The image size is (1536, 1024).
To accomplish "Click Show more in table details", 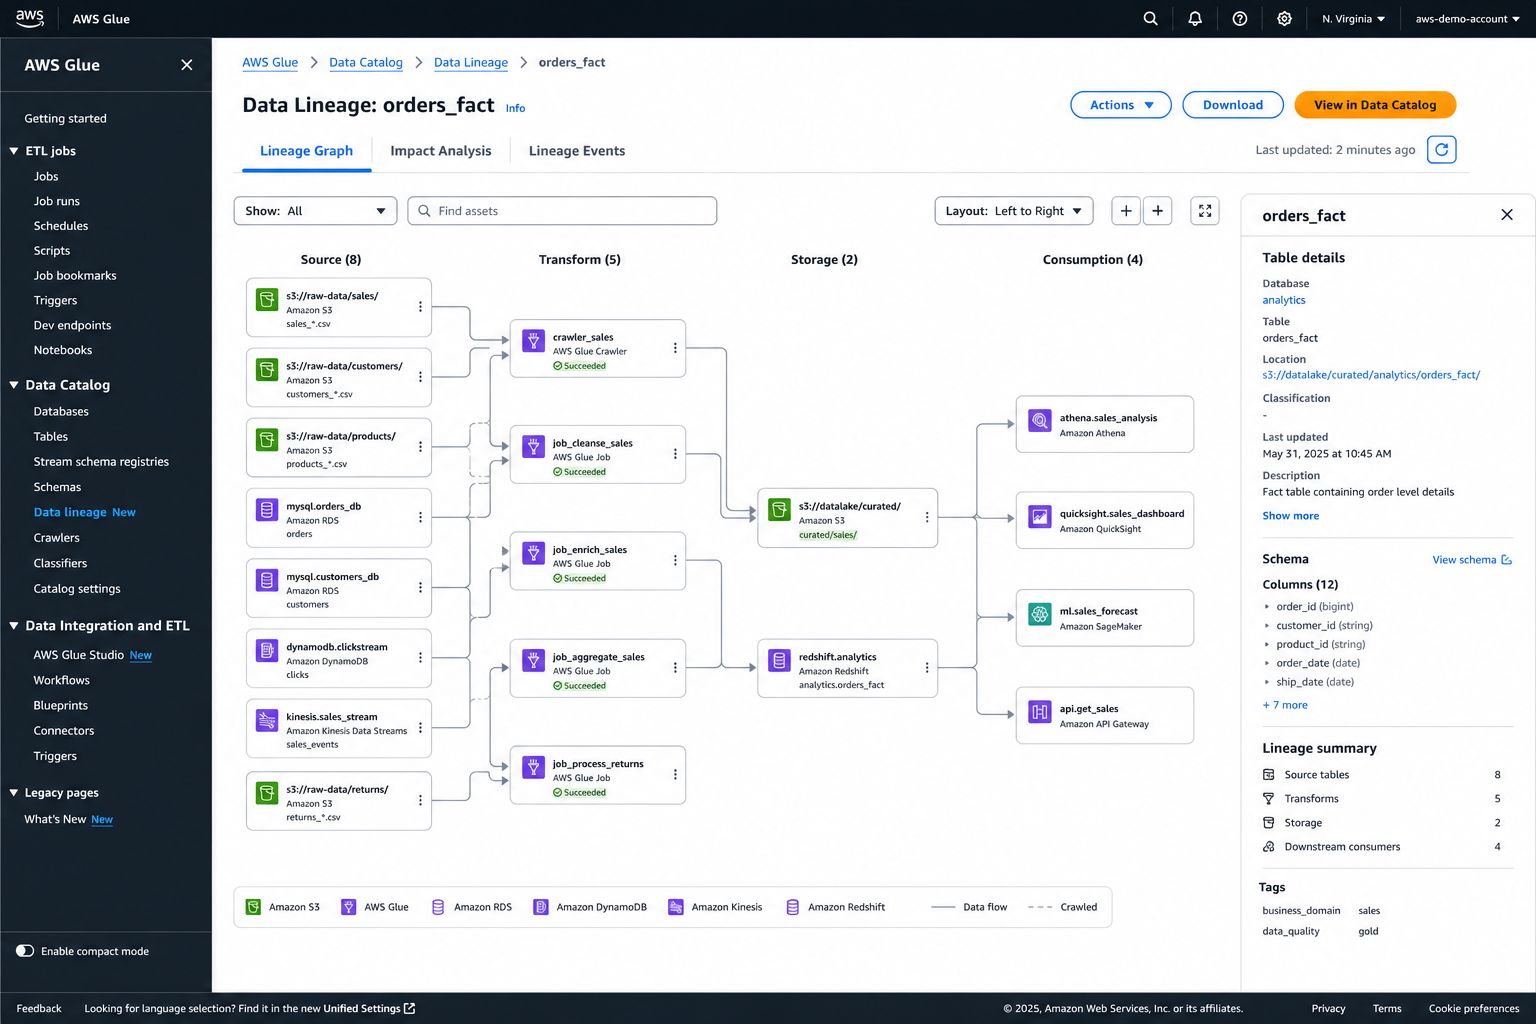I will point(1290,516).
